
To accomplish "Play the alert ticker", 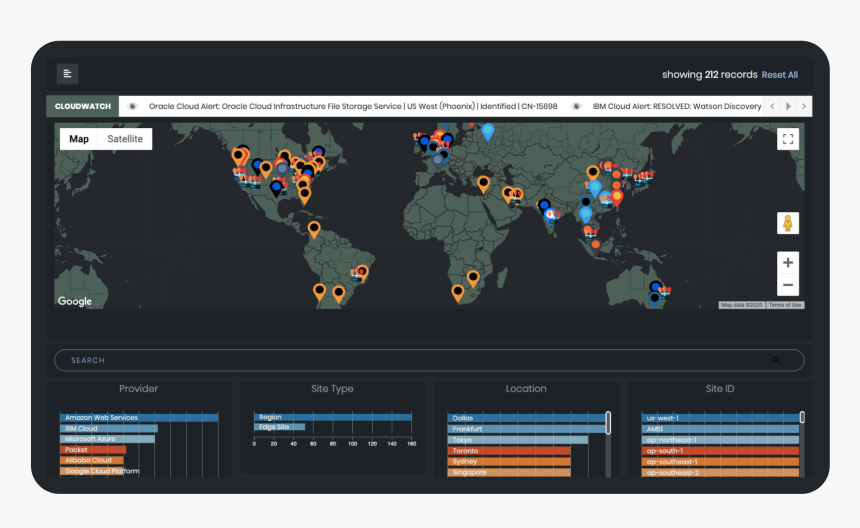I will coord(788,106).
